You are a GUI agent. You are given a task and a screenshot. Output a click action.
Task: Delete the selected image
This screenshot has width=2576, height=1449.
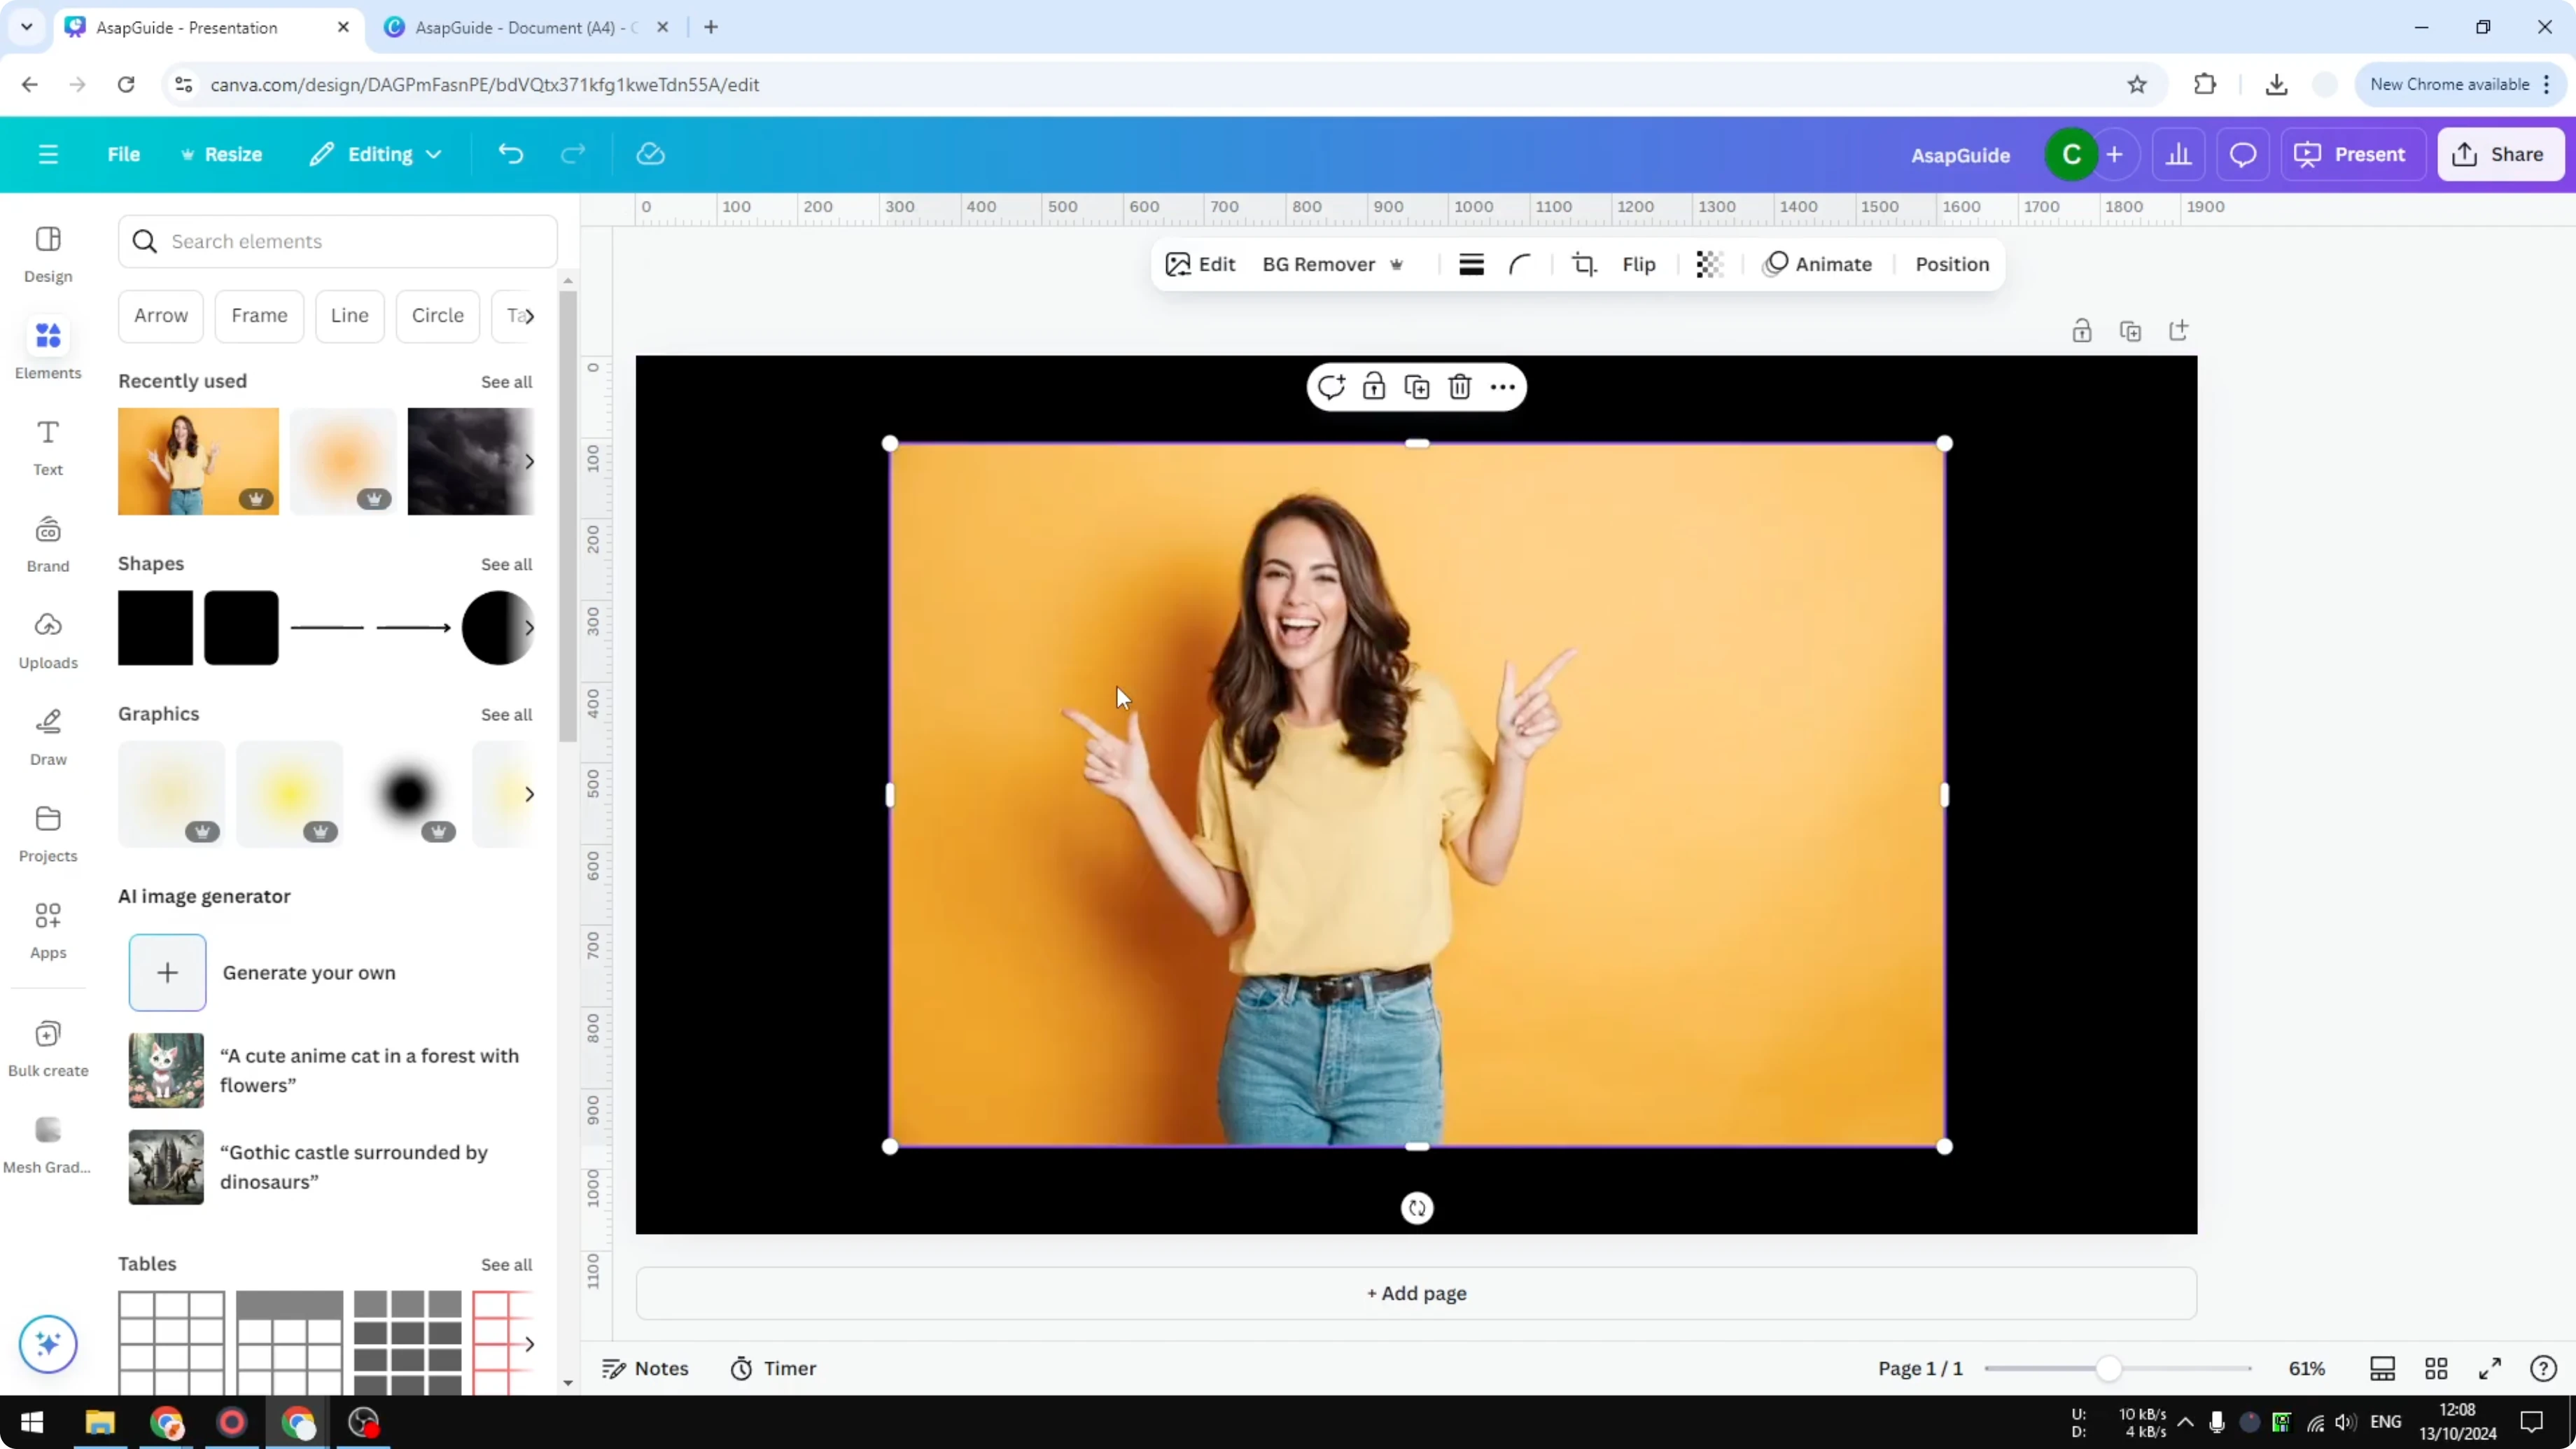click(x=1460, y=386)
